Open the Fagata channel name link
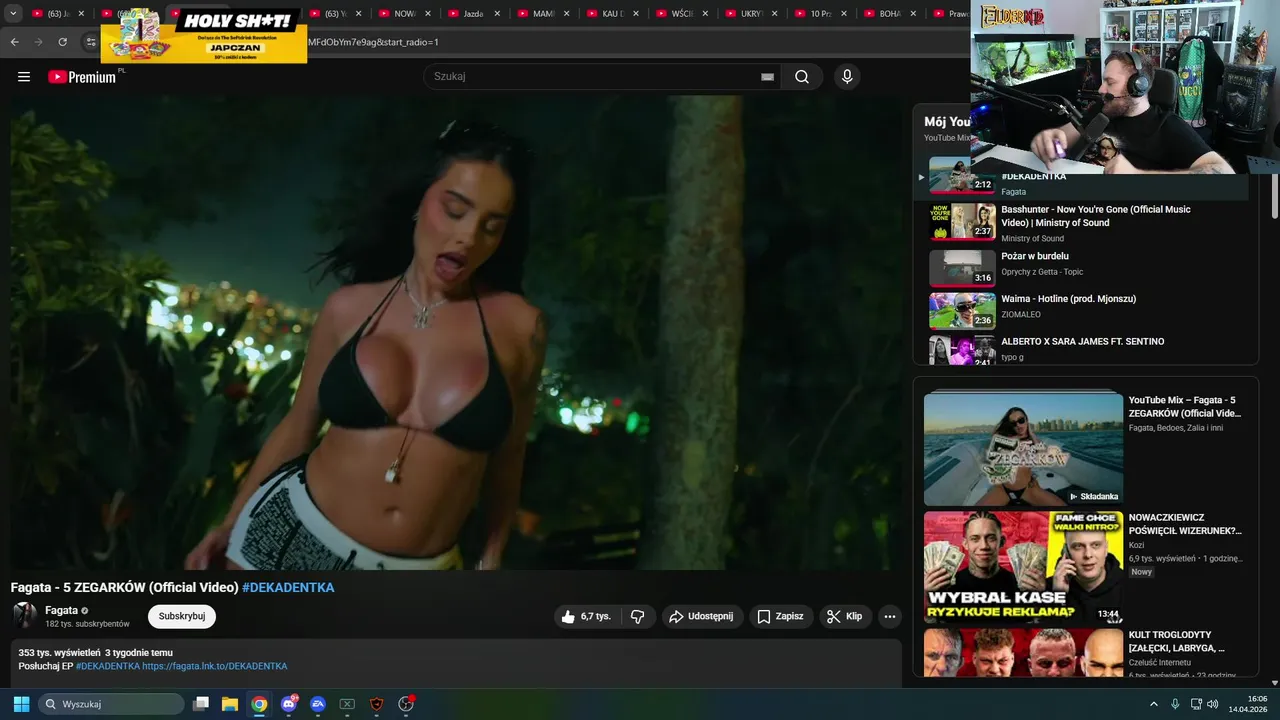This screenshot has height=720, width=1280. 61,610
